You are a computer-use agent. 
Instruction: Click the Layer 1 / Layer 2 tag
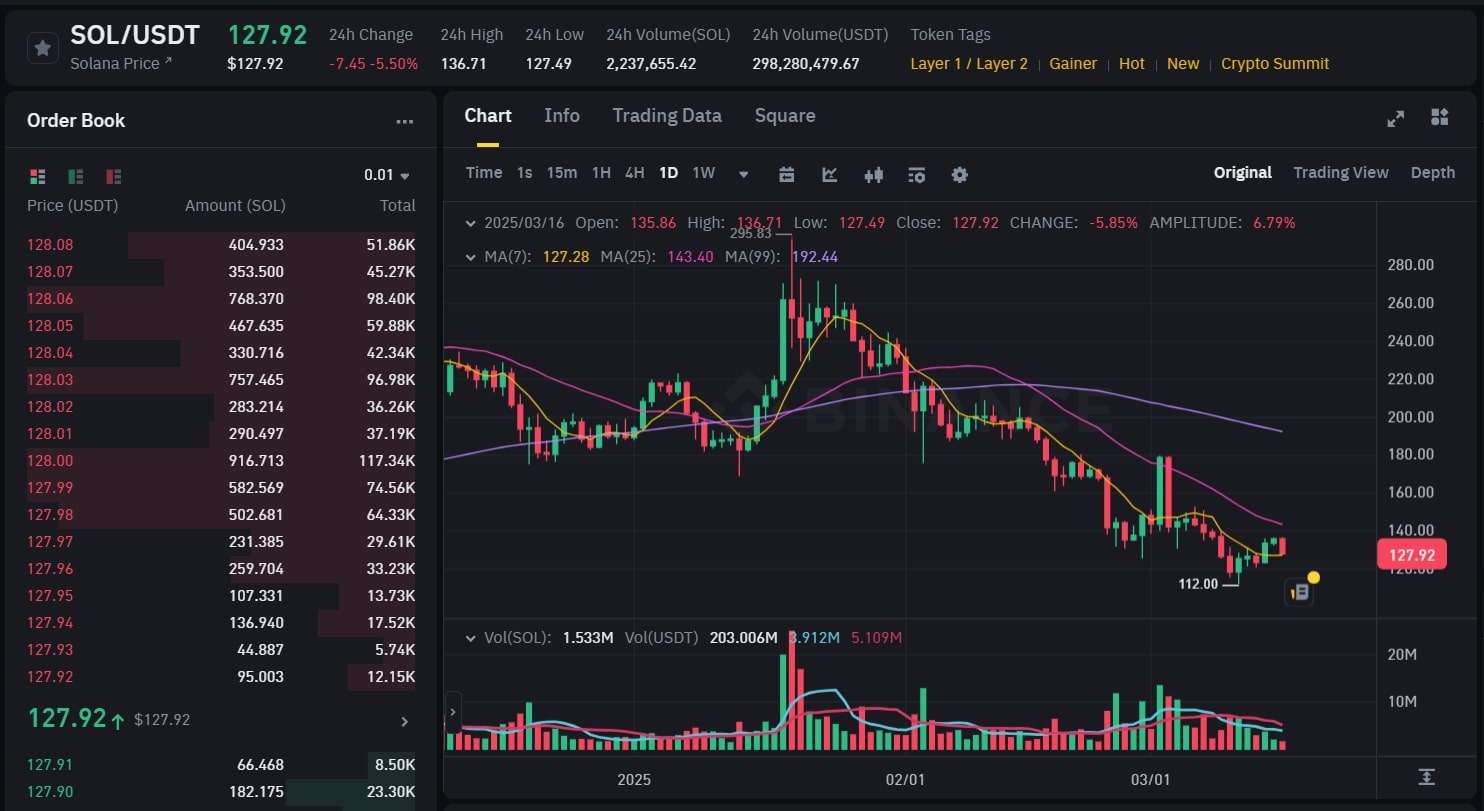969,64
